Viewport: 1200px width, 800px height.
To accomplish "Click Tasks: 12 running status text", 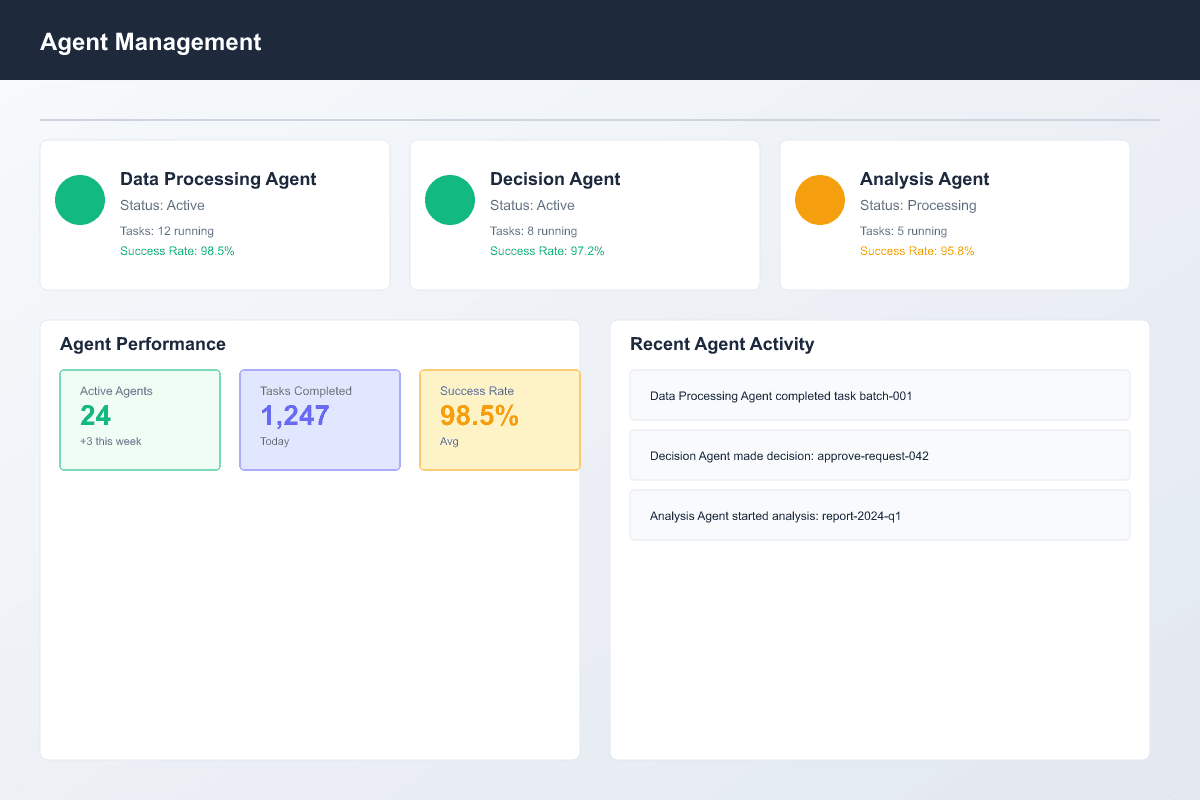I will (x=165, y=230).
